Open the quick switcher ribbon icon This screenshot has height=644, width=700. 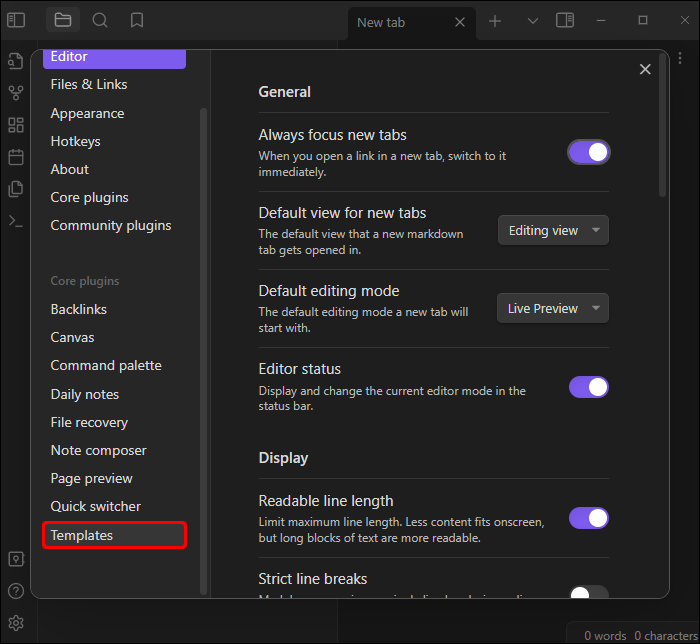pyautogui.click(x=15, y=61)
